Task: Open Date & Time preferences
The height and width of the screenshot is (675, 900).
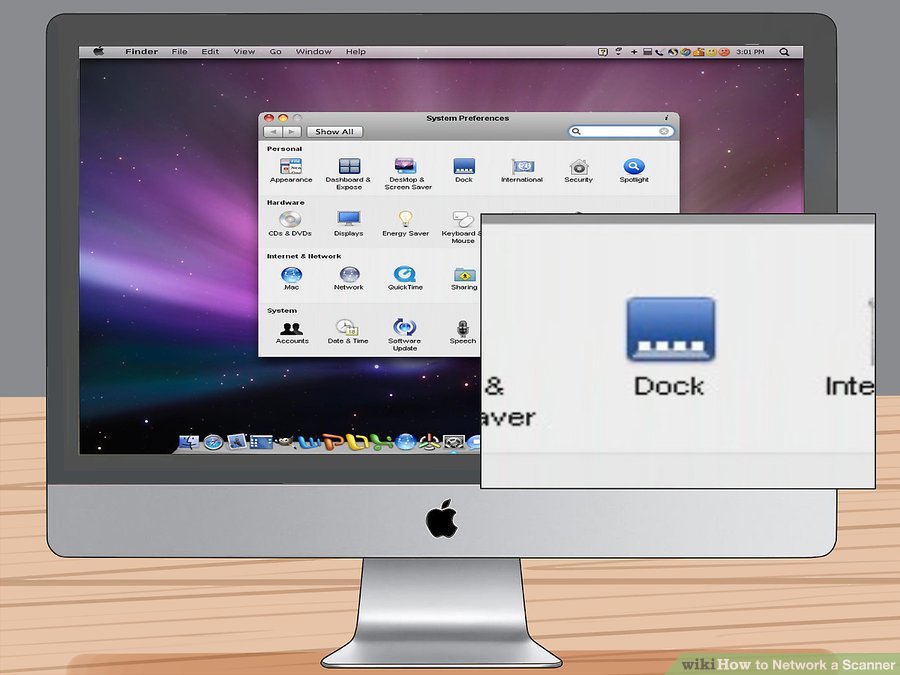Action: pyautogui.click(x=348, y=332)
